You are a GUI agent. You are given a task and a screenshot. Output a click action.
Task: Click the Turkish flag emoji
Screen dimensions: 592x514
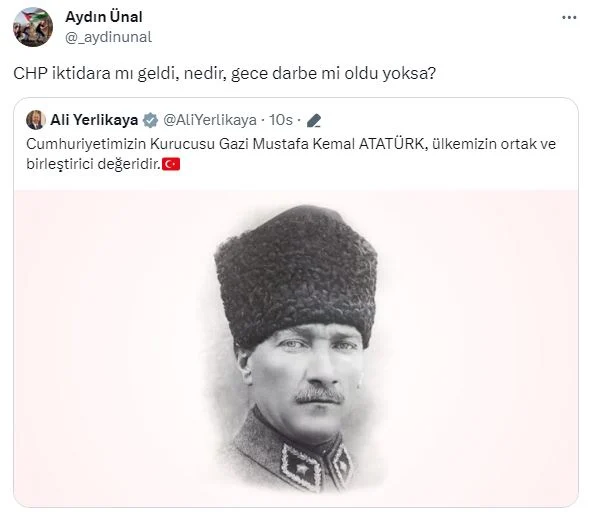[171, 164]
